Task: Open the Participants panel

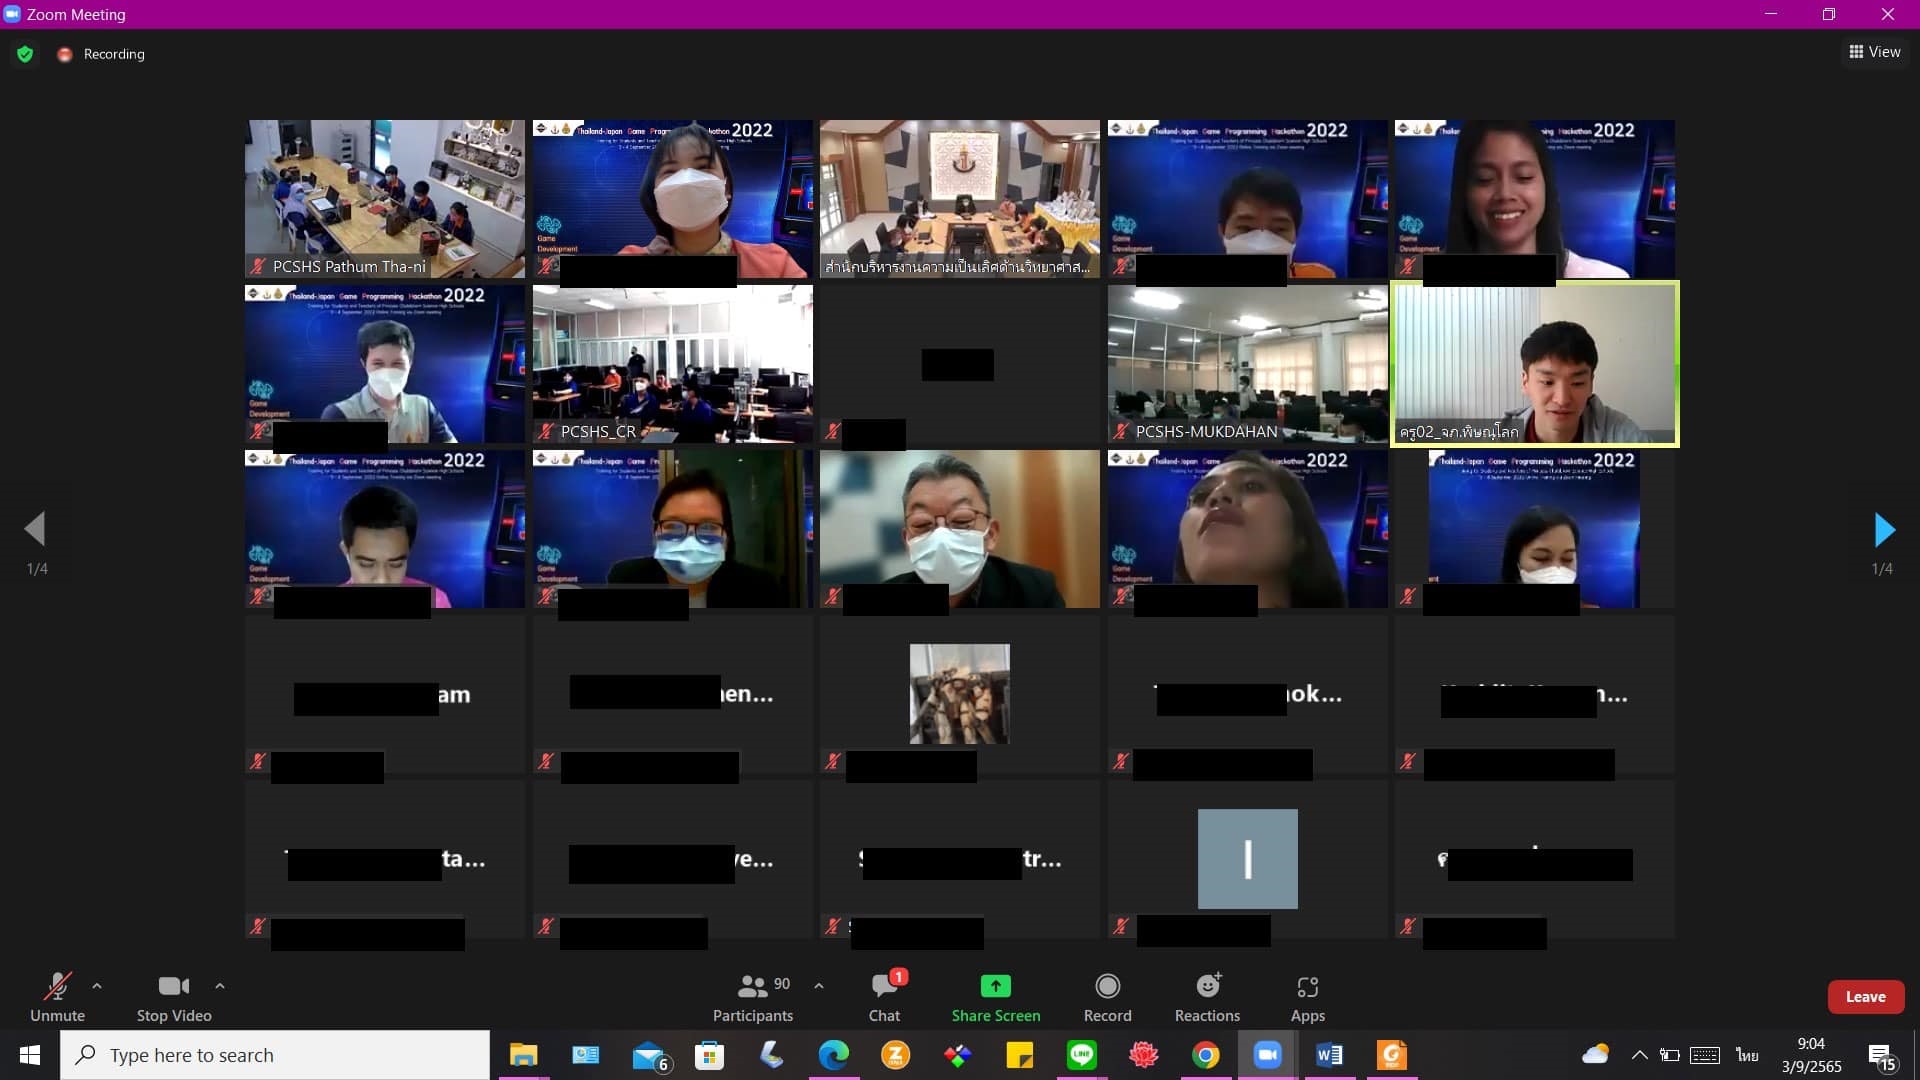Action: (x=752, y=997)
